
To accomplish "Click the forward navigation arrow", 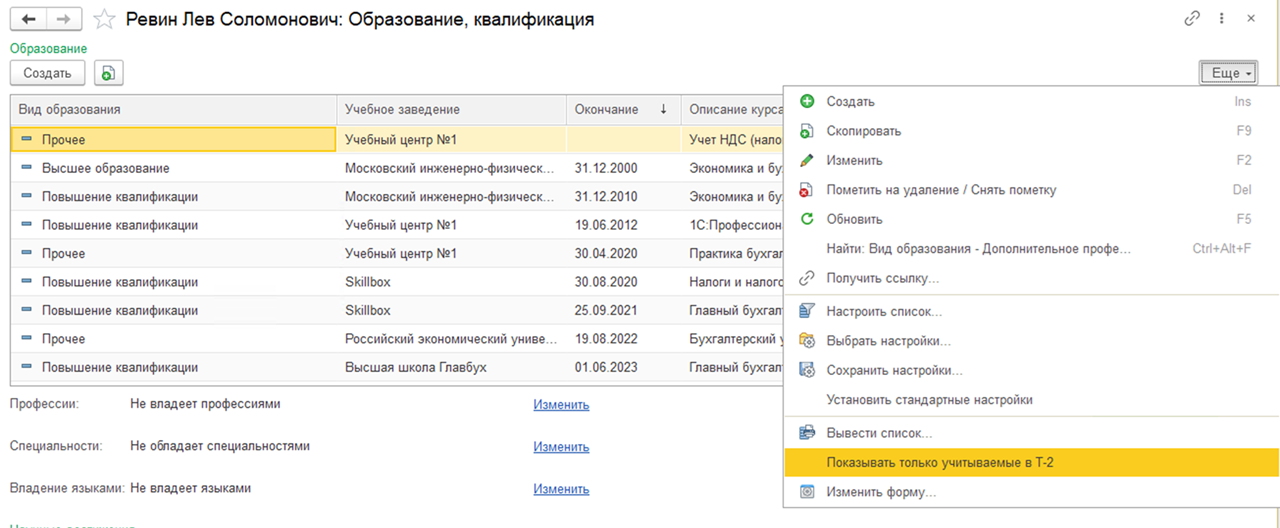I will [x=63, y=19].
